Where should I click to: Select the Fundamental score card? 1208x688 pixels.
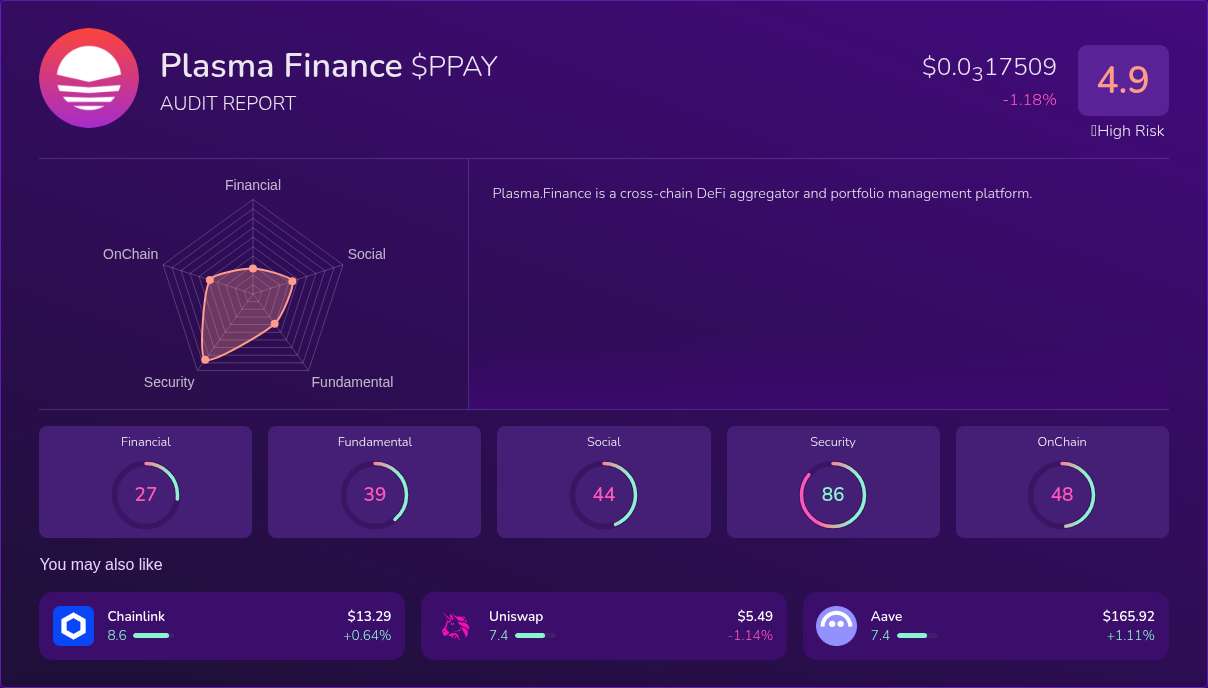click(374, 481)
